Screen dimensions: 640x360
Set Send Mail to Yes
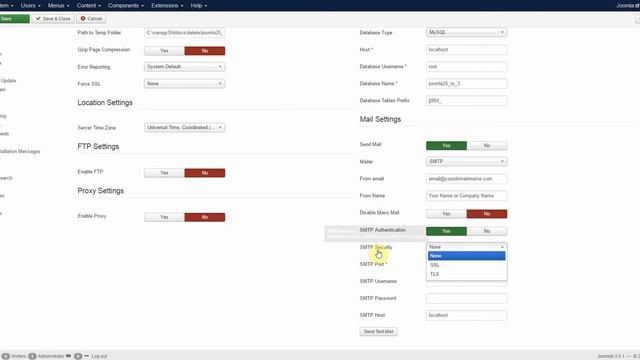(x=447, y=146)
